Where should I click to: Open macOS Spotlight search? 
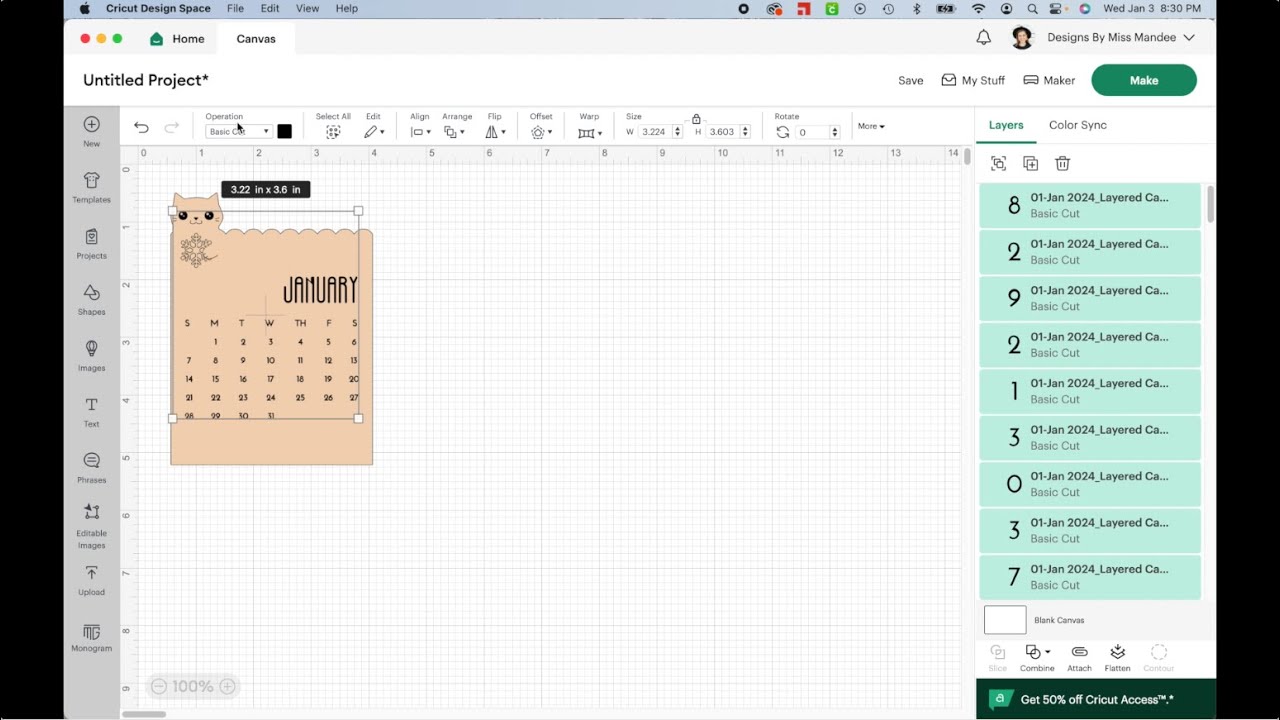tap(1032, 8)
